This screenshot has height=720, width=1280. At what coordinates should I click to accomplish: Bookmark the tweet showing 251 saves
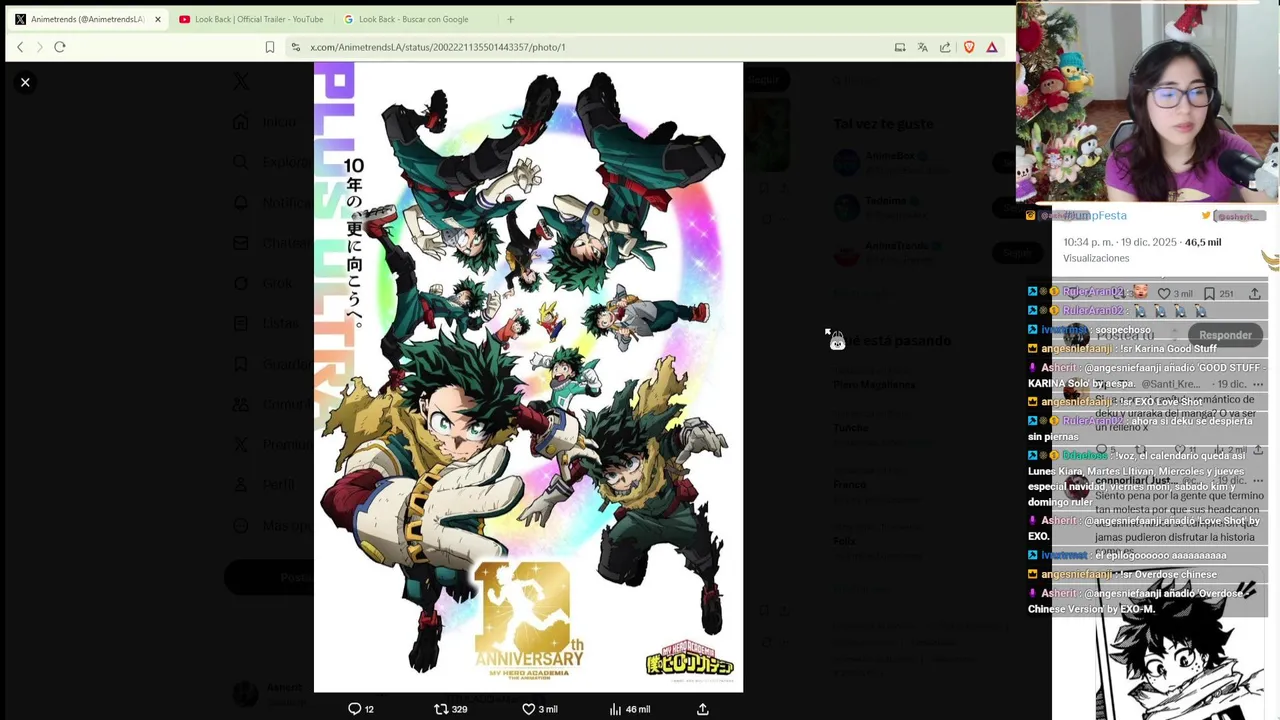1218,293
